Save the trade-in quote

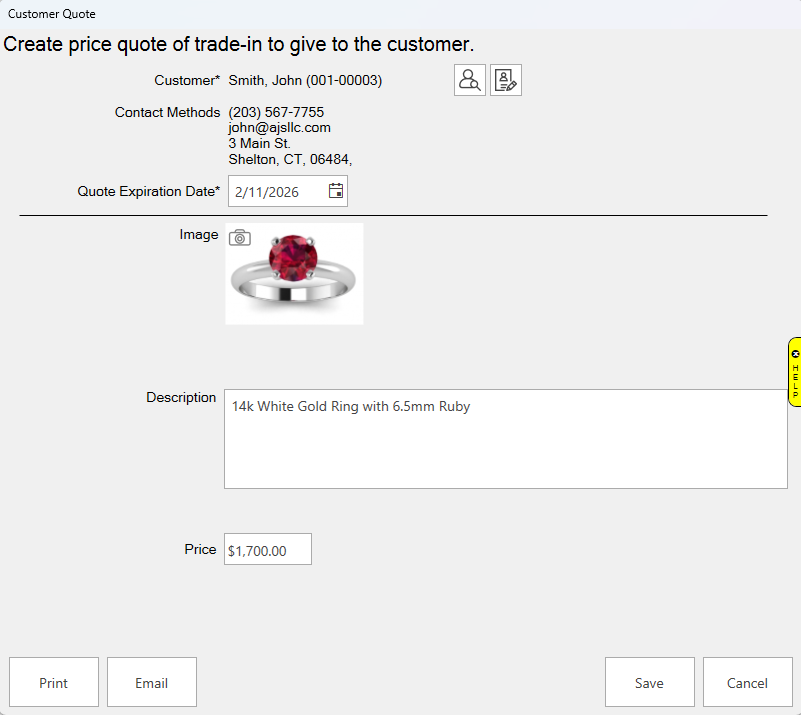tap(649, 683)
